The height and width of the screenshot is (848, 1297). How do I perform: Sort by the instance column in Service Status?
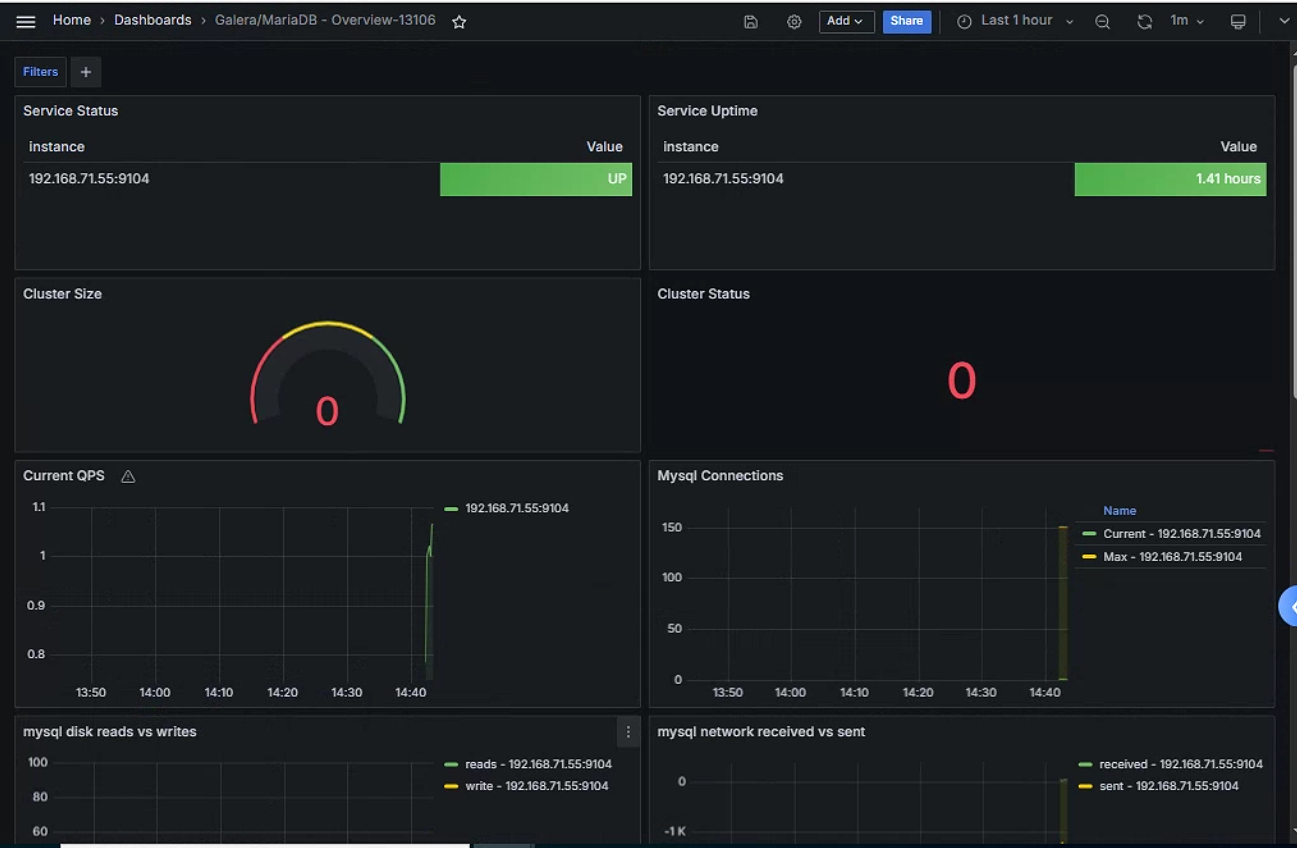click(57, 147)
